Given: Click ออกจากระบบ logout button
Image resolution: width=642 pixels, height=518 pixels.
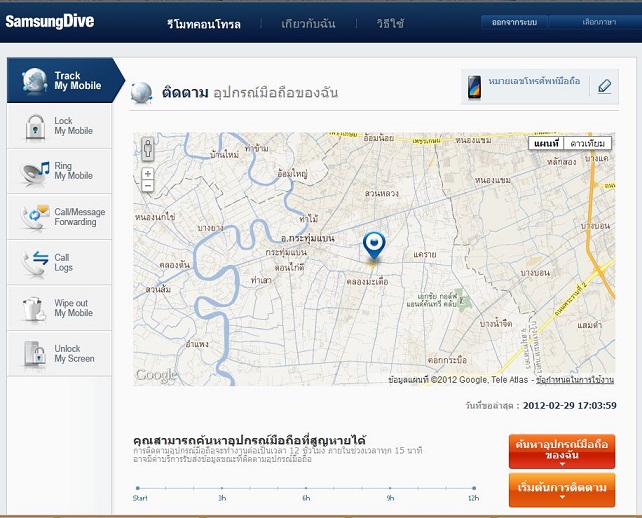Looking at the screenshot, I should [514, 22].
